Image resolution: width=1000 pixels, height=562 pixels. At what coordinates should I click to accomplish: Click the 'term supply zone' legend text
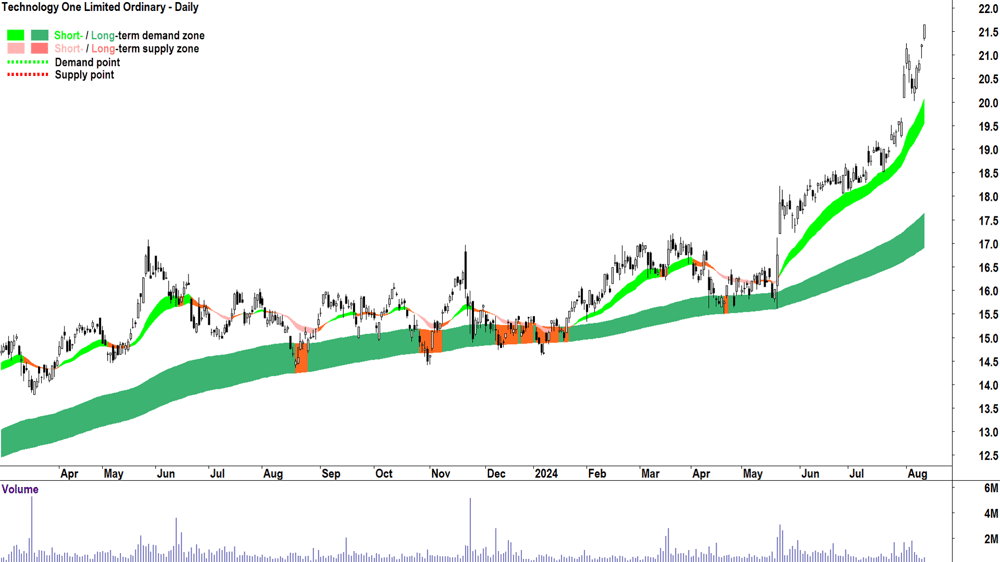click(158, 48)
